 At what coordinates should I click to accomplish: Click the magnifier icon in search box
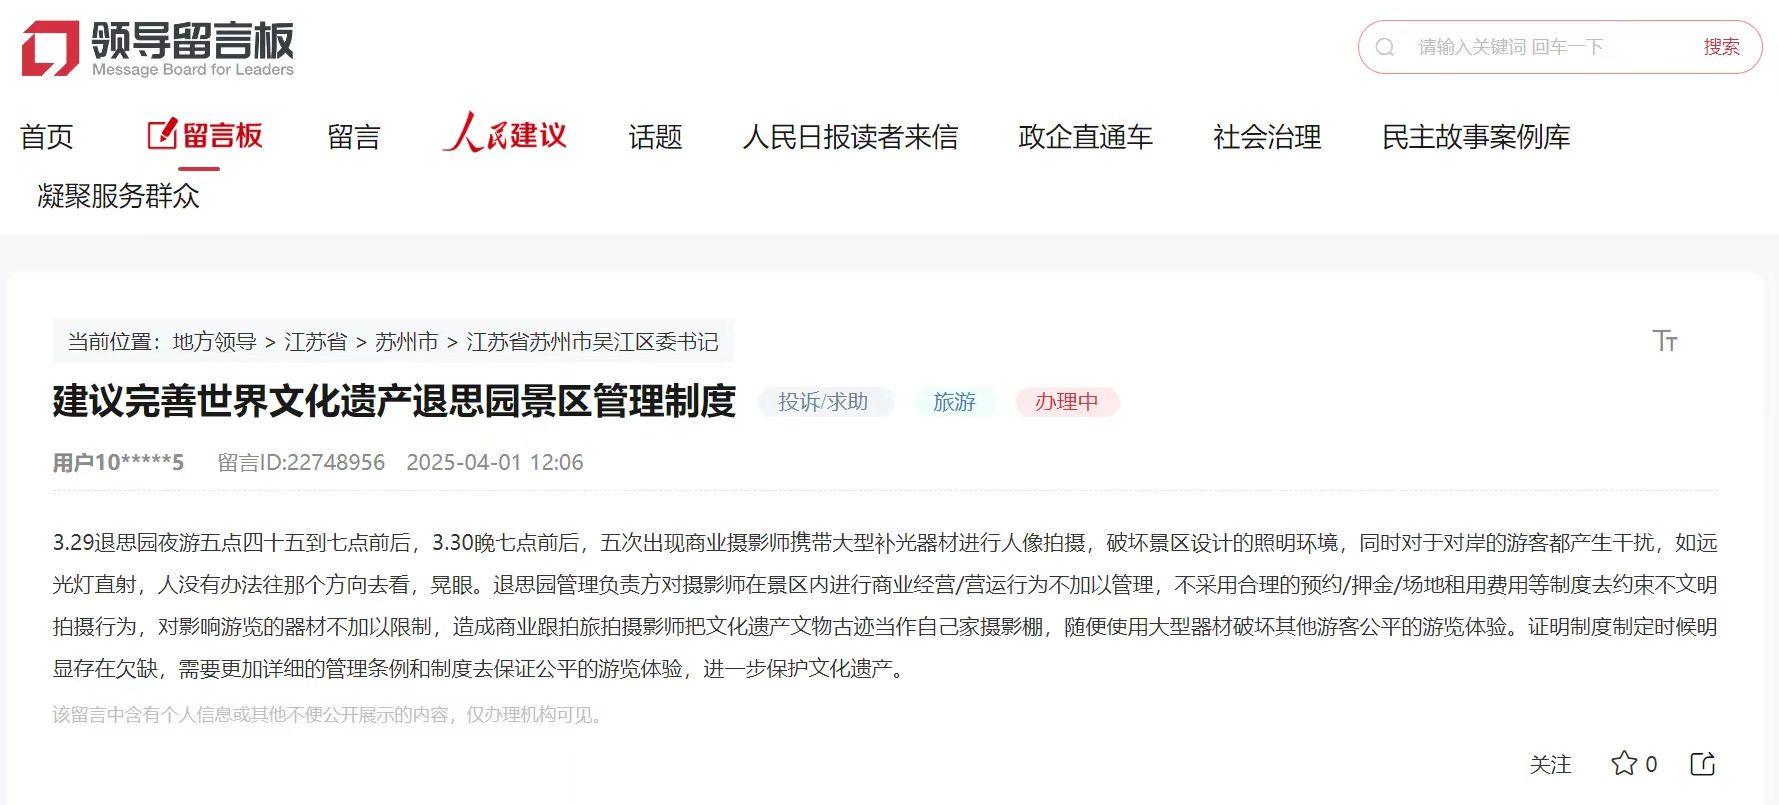coord(1385,47)
